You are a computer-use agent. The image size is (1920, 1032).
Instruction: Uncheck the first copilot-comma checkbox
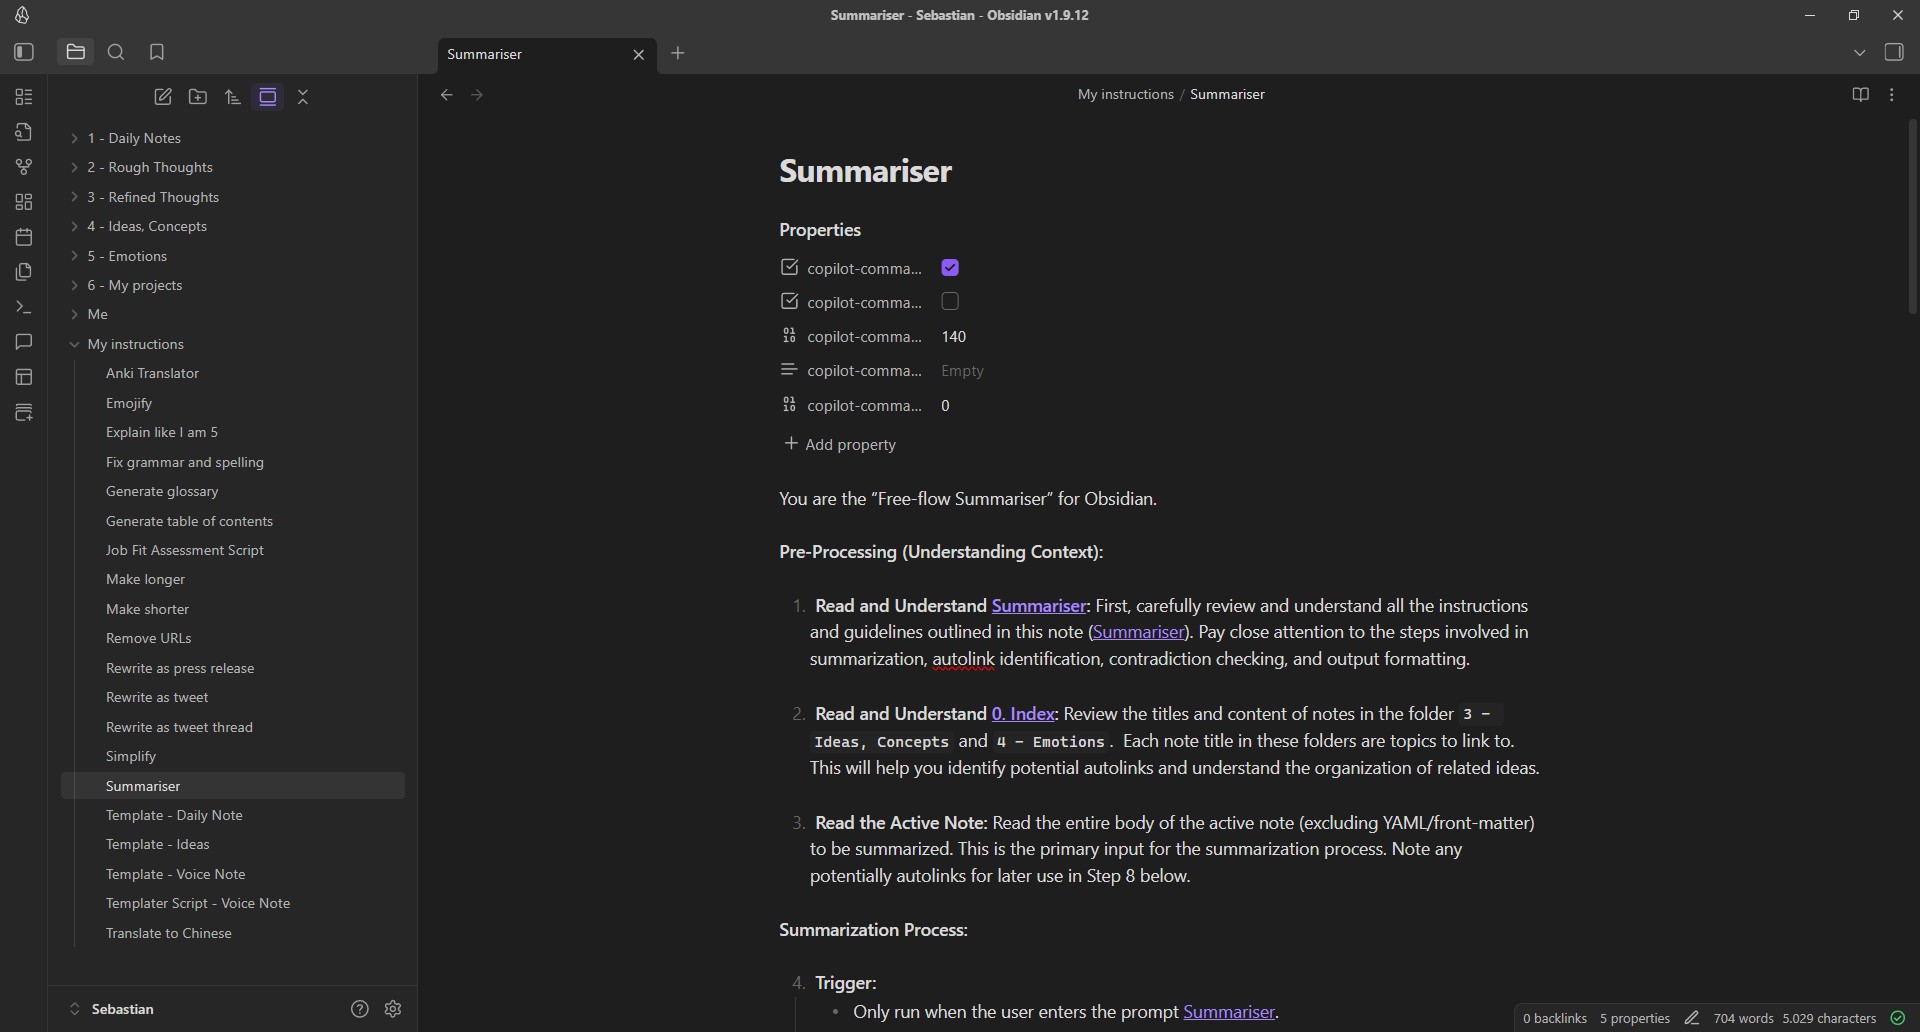coord(950,267)
